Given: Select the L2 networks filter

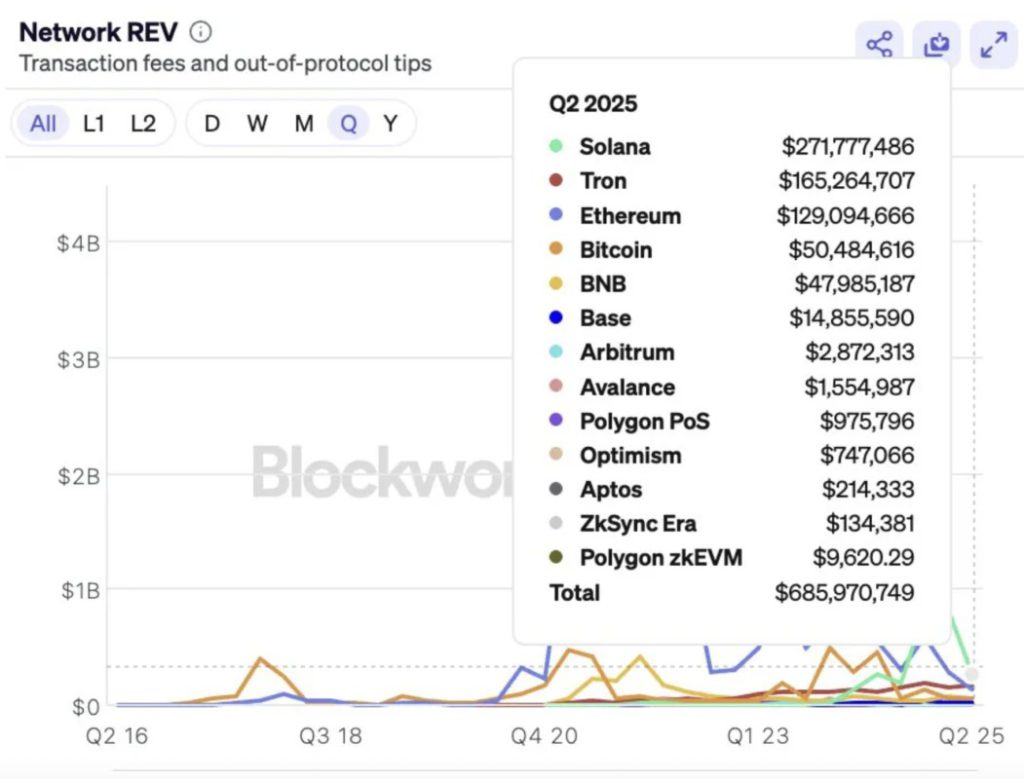Looking at the screenshot, I should [x=143, y=123].
